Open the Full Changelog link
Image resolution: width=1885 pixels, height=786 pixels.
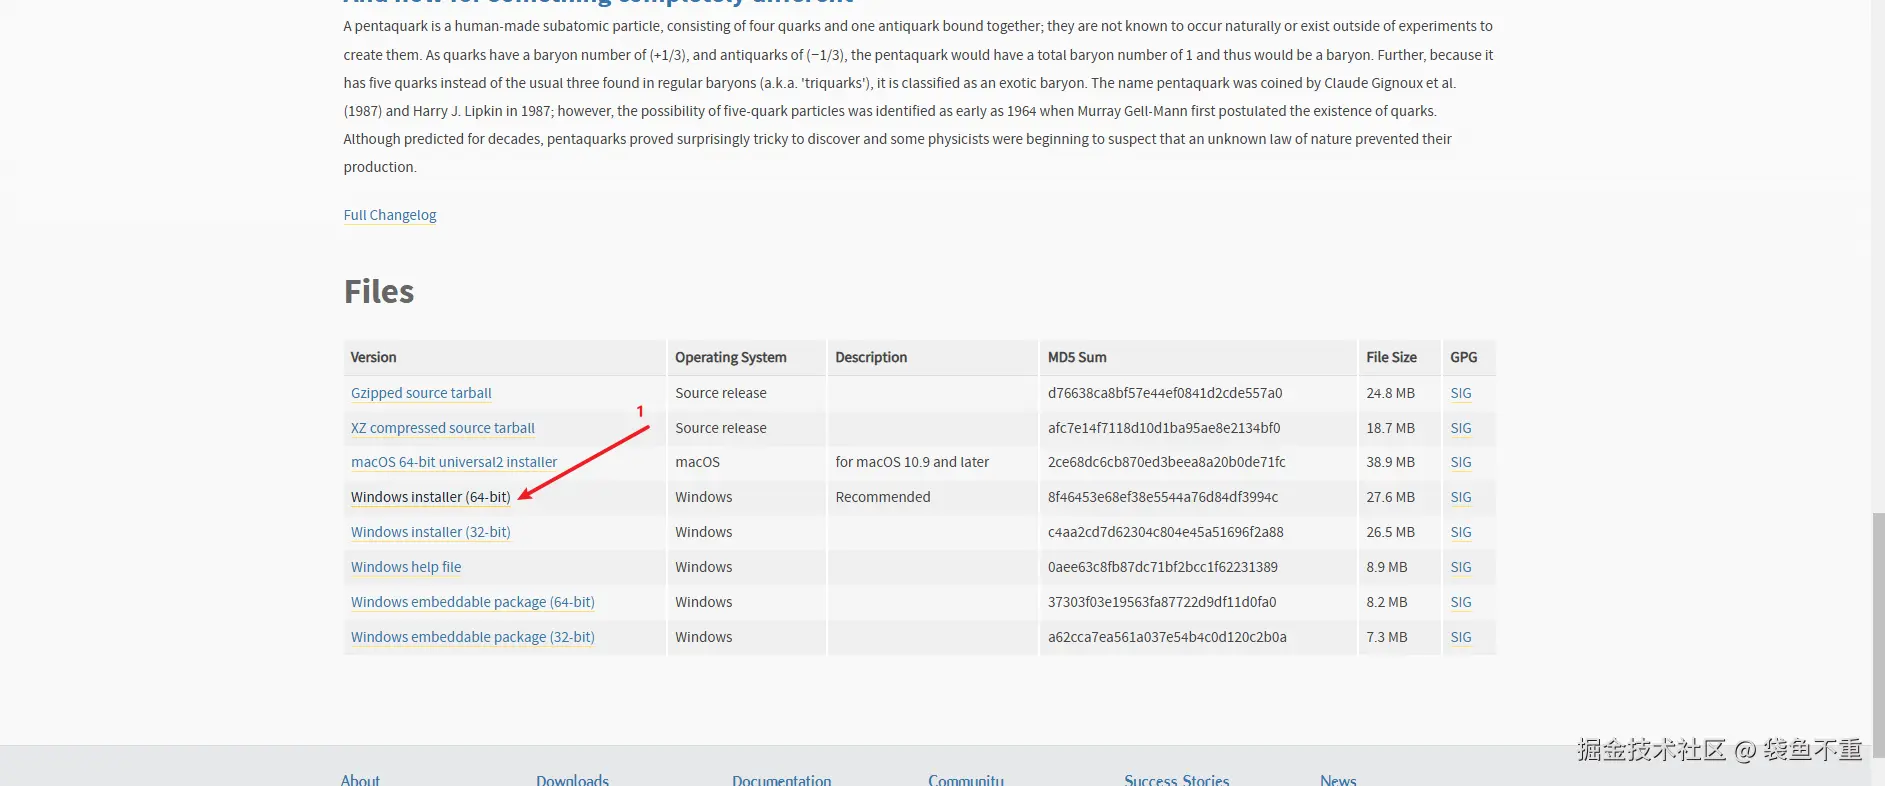tap(390, 215)
